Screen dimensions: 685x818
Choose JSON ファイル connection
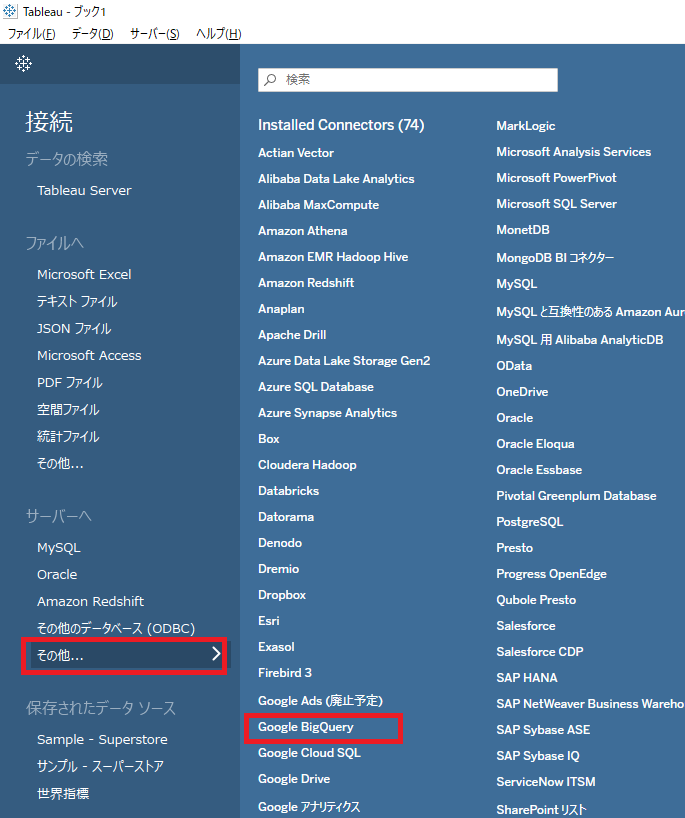point(74,329)
